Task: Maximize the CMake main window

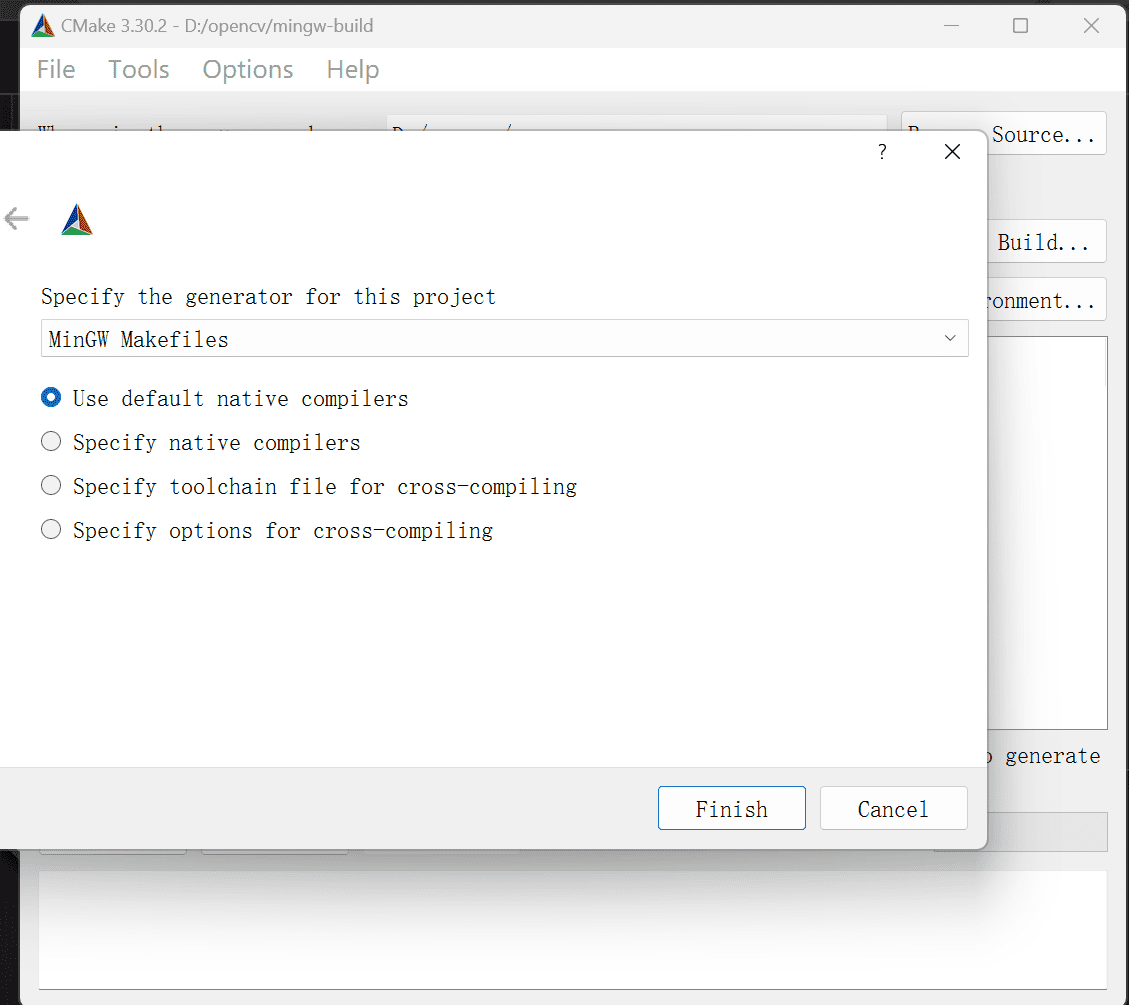Action: coord(1020,26)
